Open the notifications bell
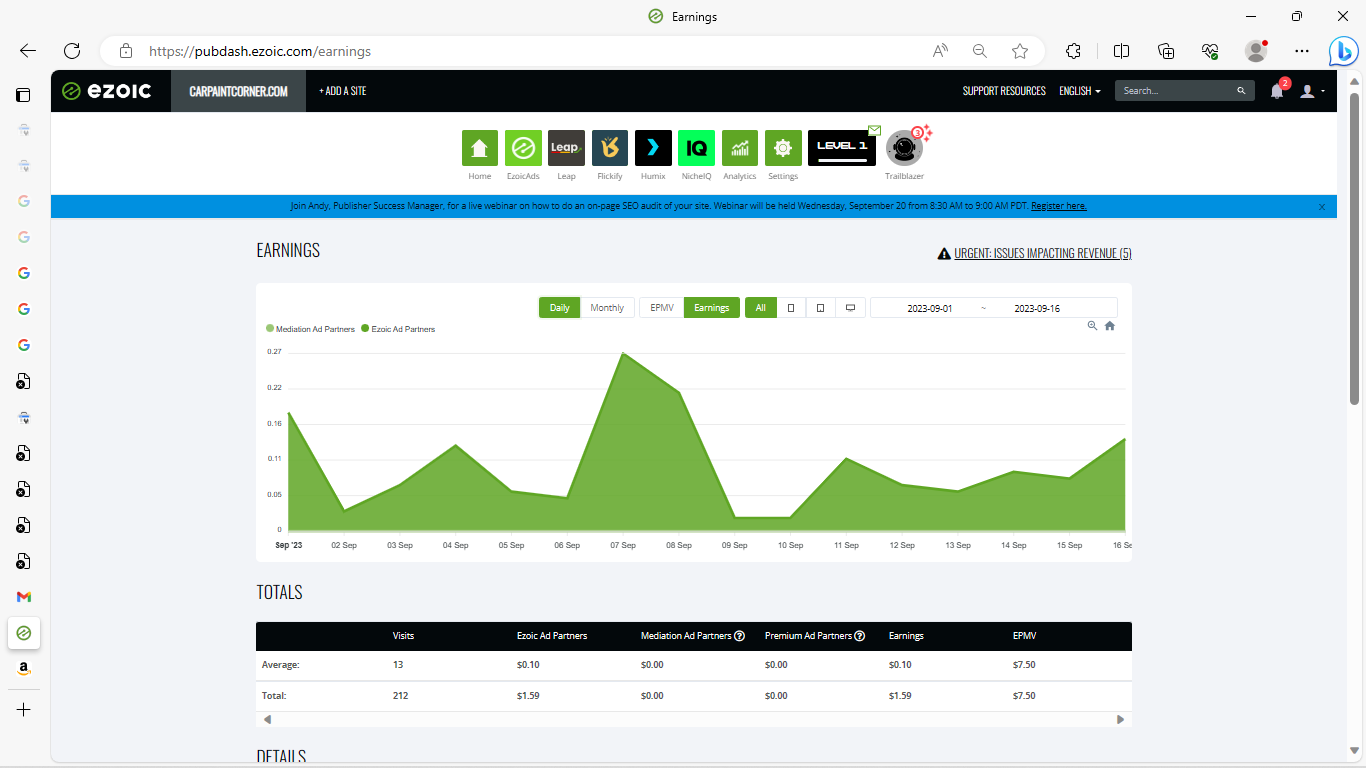The image size is (1366, 768). [x=1277, y=91]
